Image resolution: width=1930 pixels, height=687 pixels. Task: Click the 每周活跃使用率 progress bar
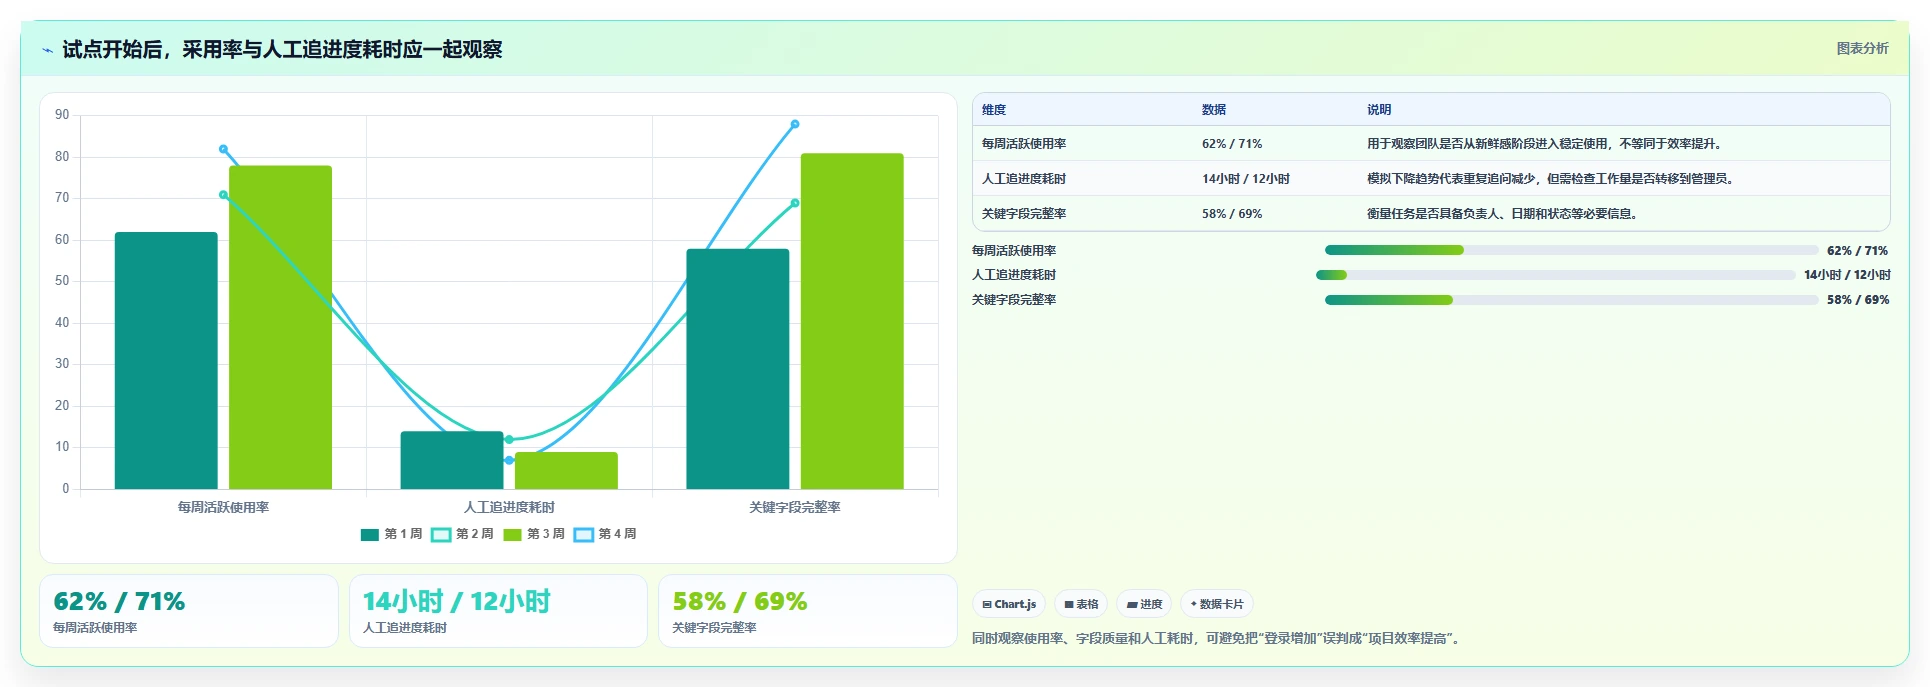point(1571,250)
